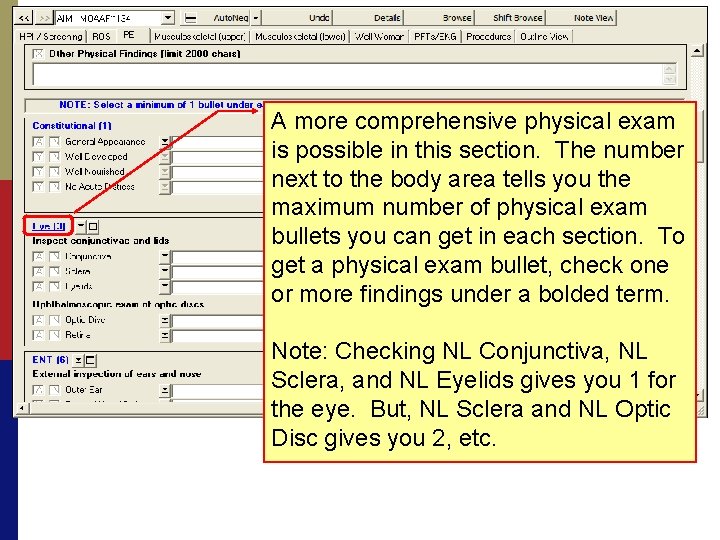Open the PFTs/EKG tab

pyautogui.click(x=435, y=36)
